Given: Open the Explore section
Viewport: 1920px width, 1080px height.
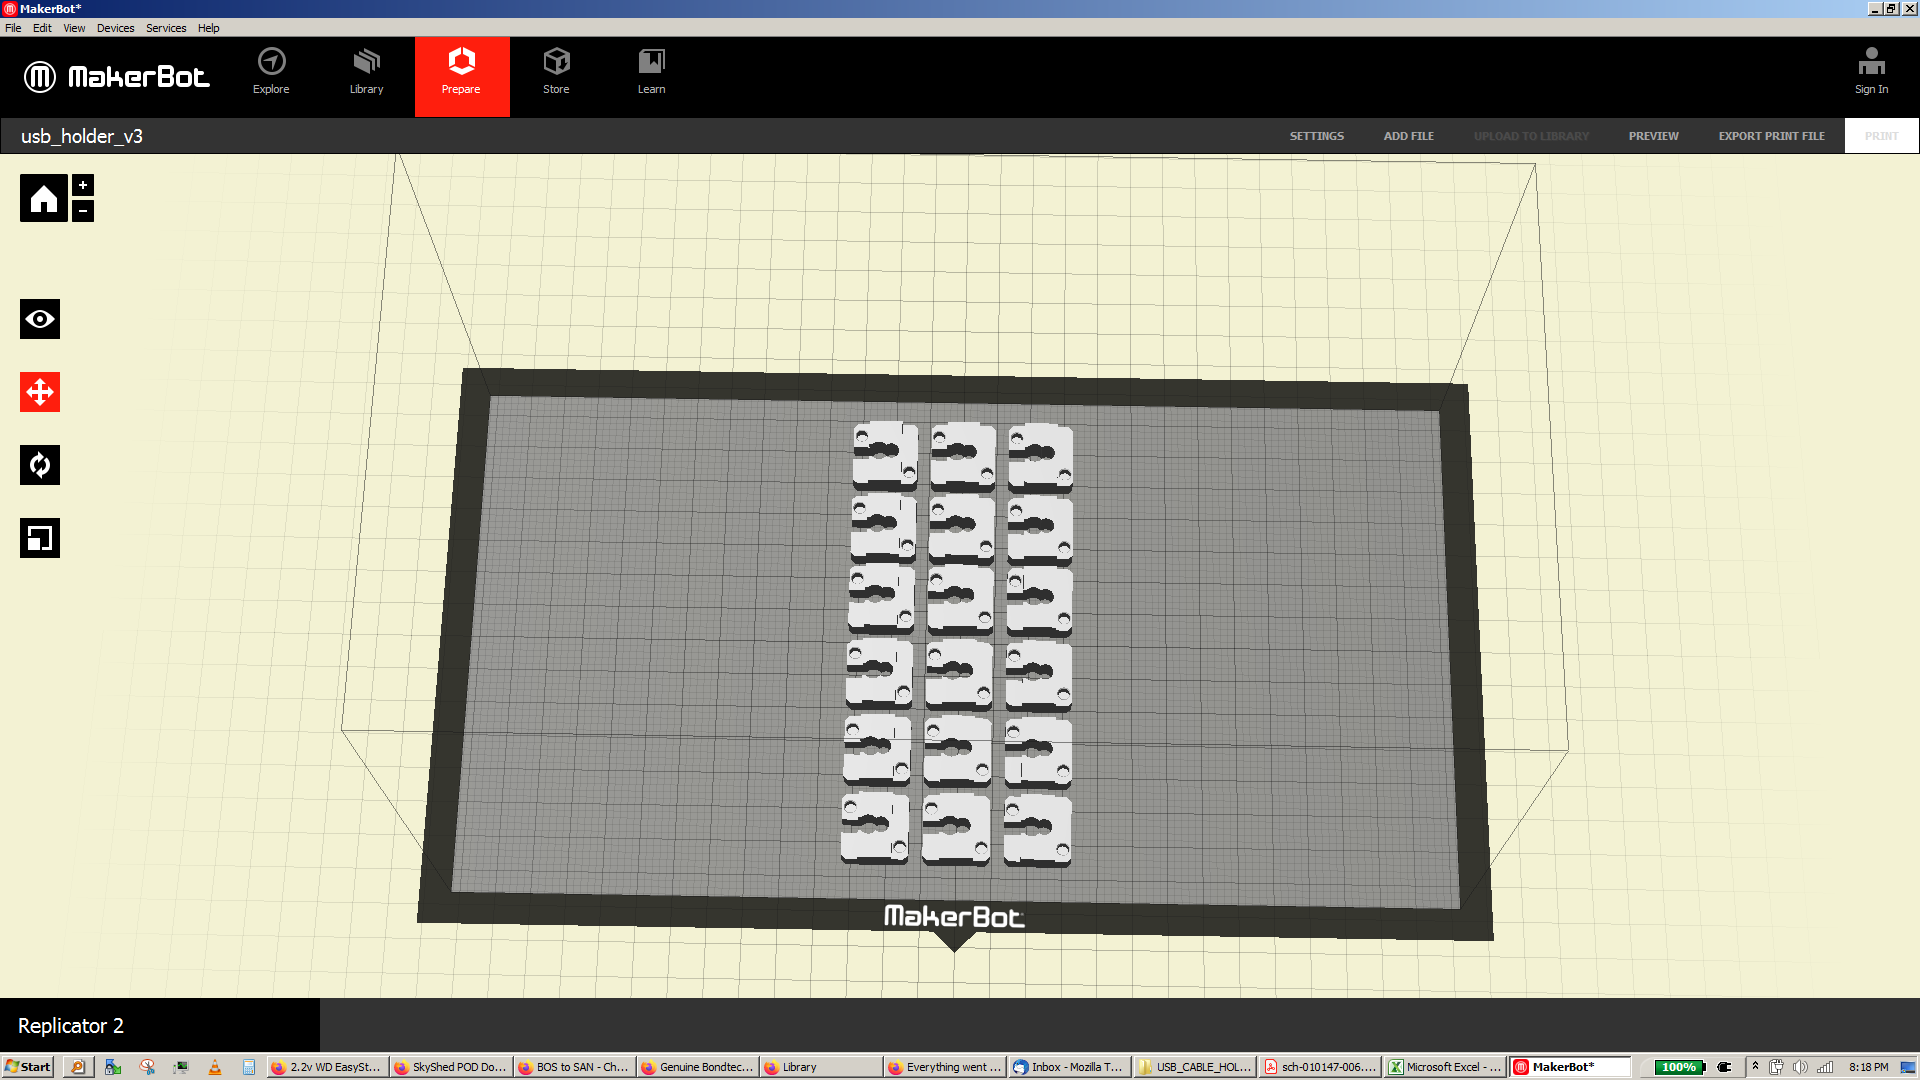Looking at the screenshot, I should click(x=271, y=72).
